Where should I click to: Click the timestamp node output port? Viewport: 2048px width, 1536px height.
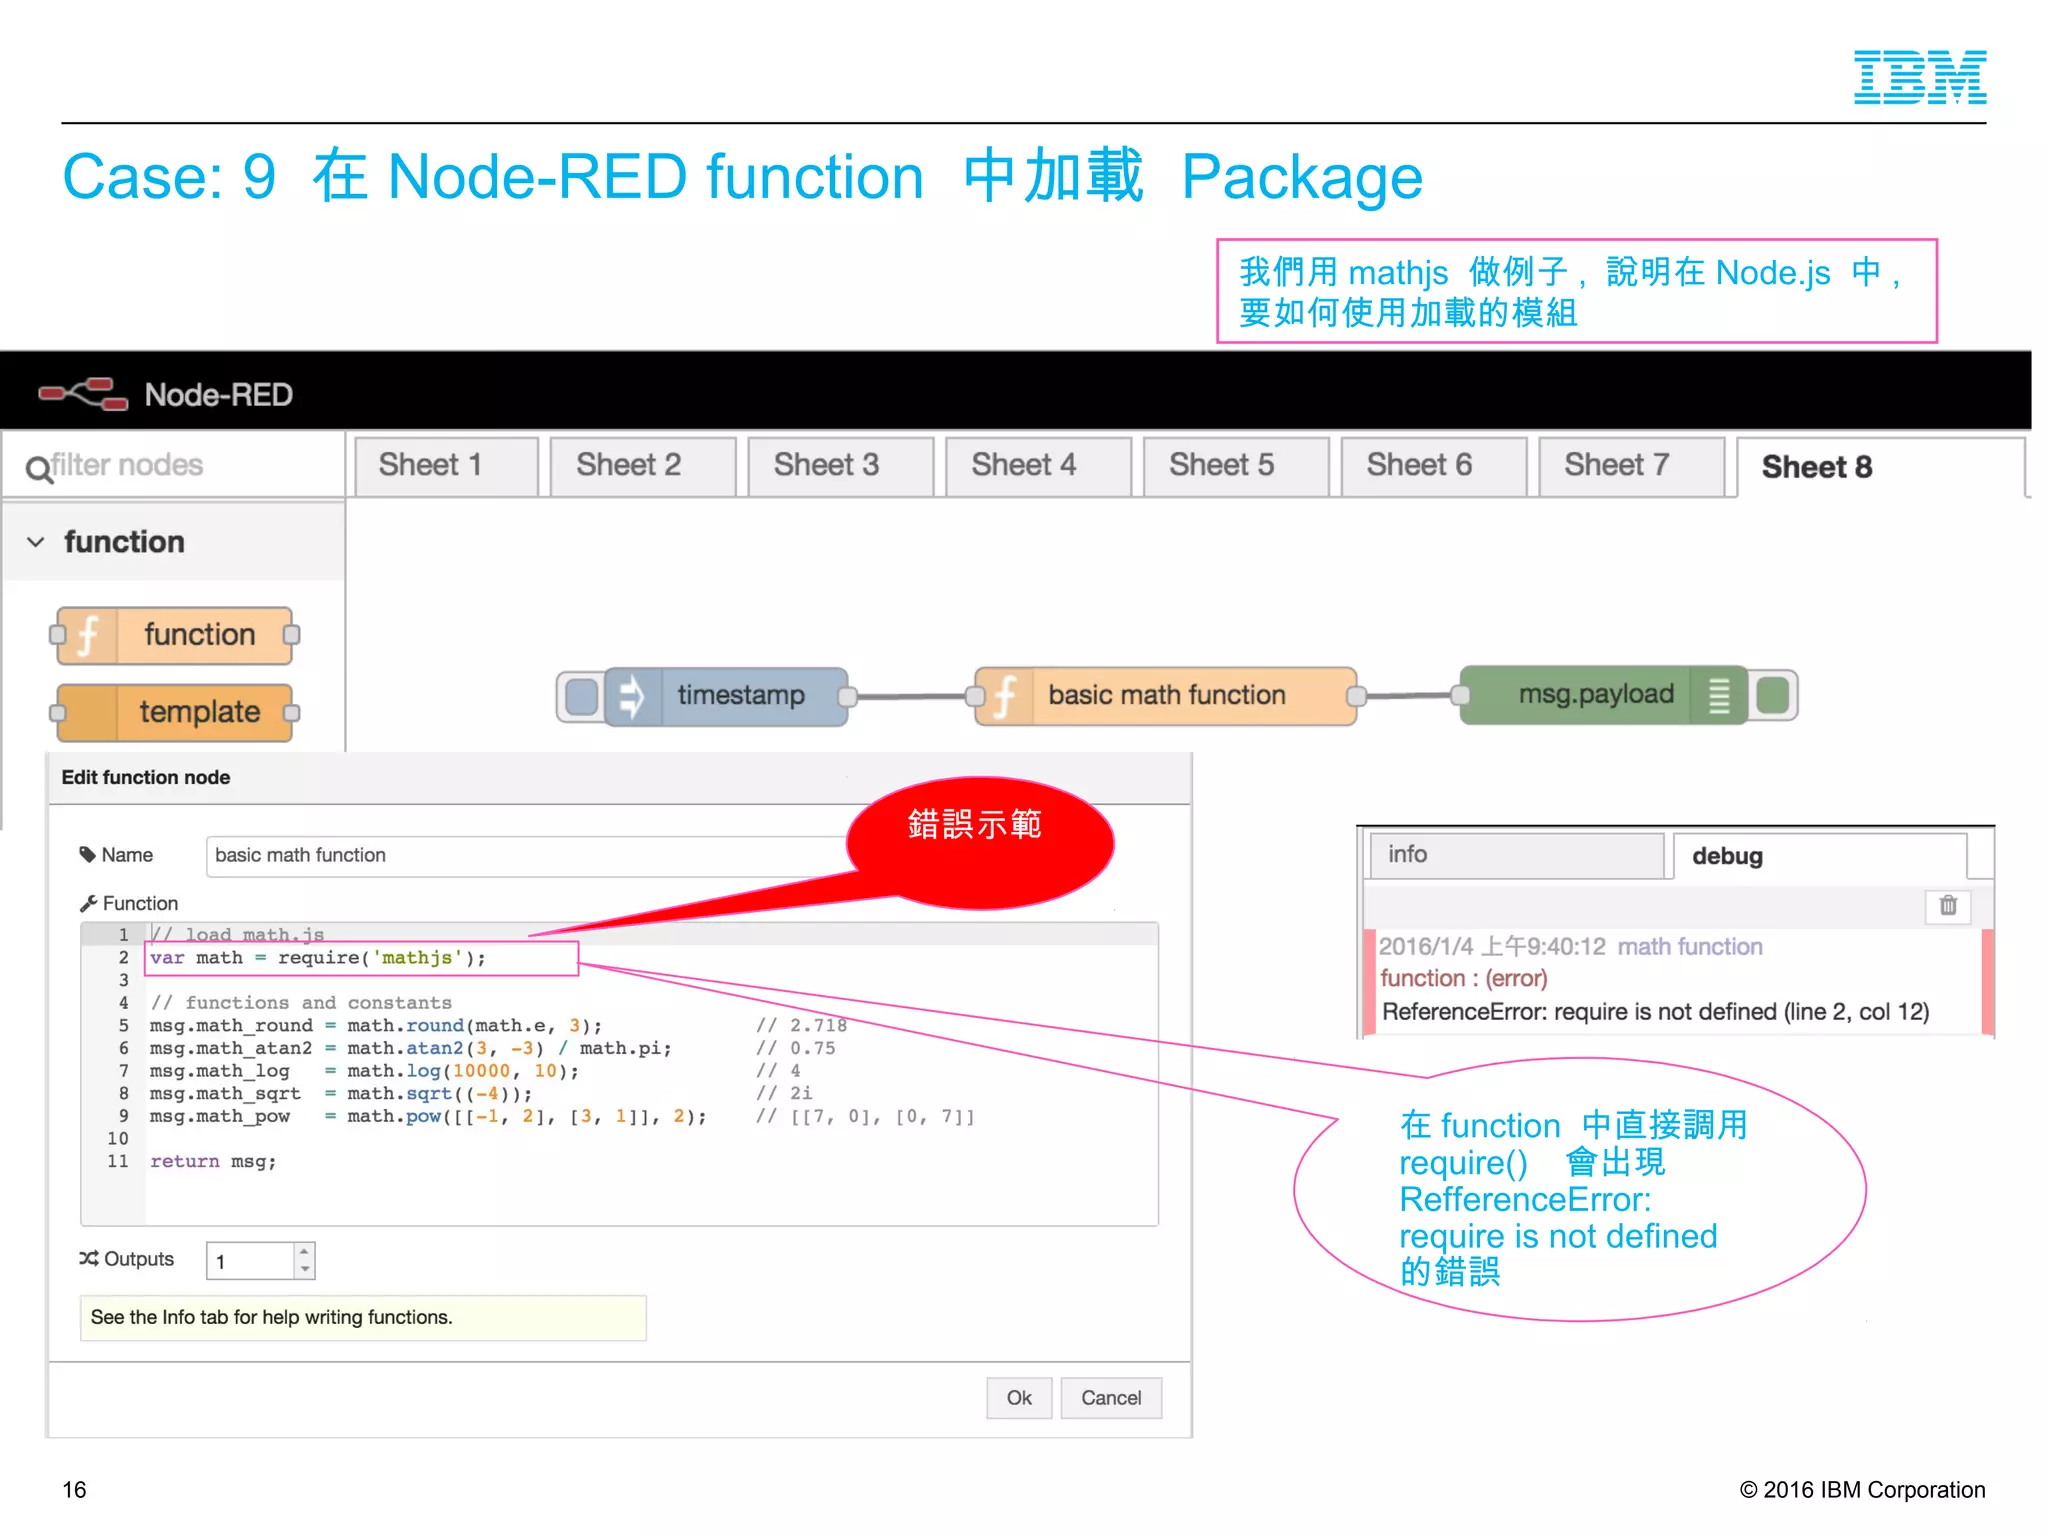point(847,696)
